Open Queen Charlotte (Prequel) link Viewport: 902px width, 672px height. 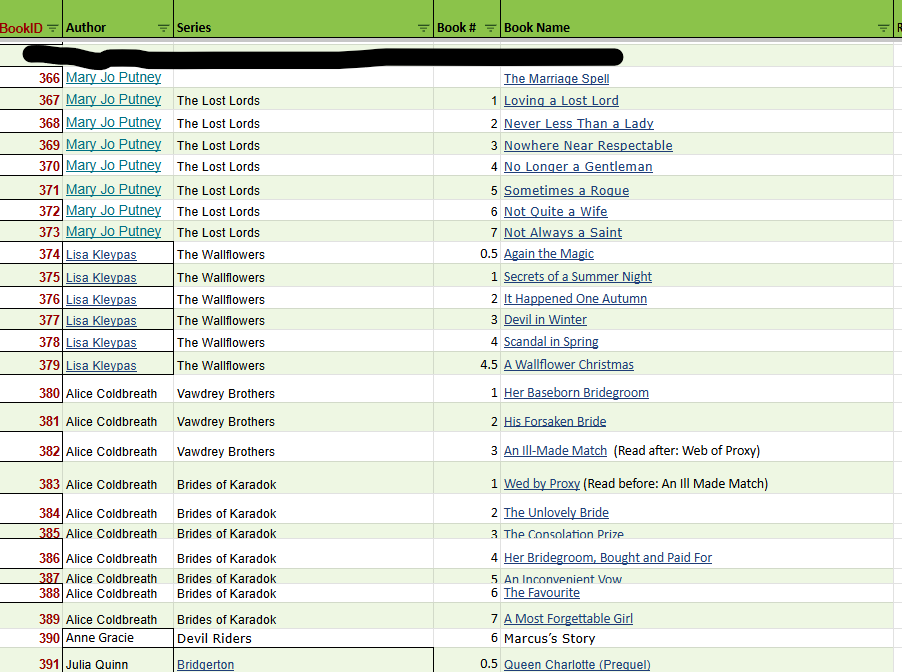point(577,665)
